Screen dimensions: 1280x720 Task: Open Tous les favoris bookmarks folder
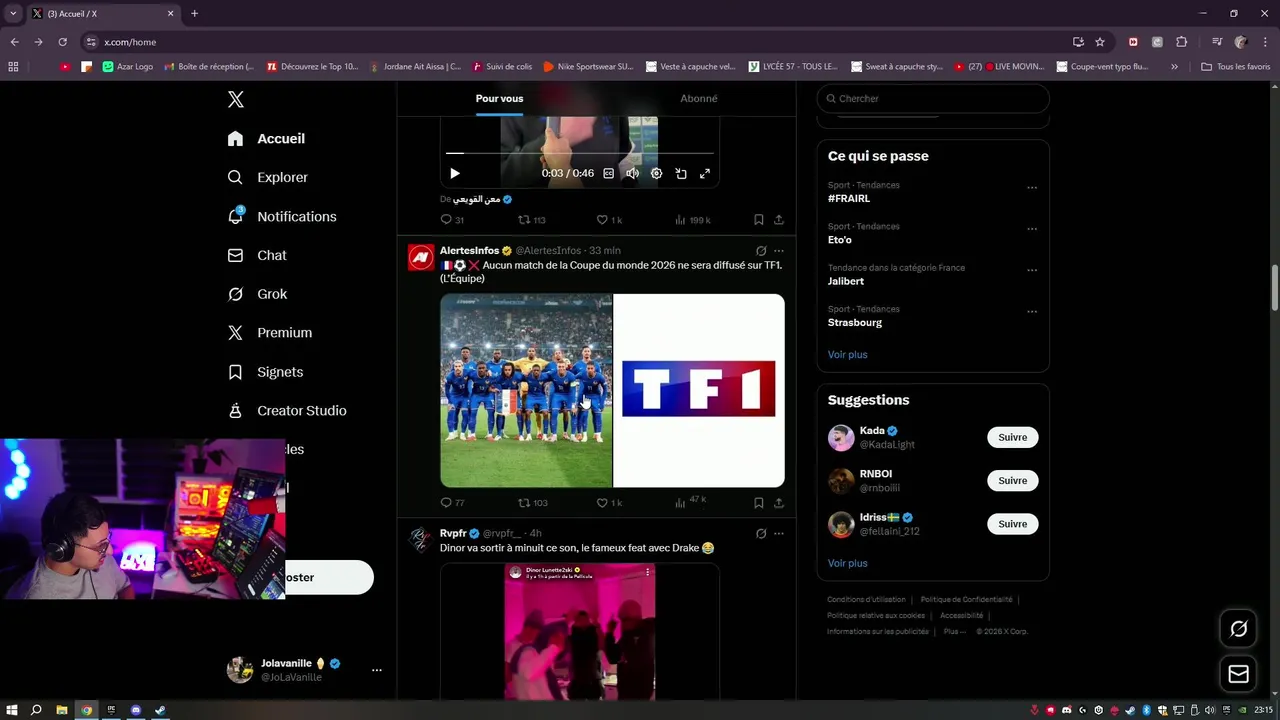[x=1236, y=67]
